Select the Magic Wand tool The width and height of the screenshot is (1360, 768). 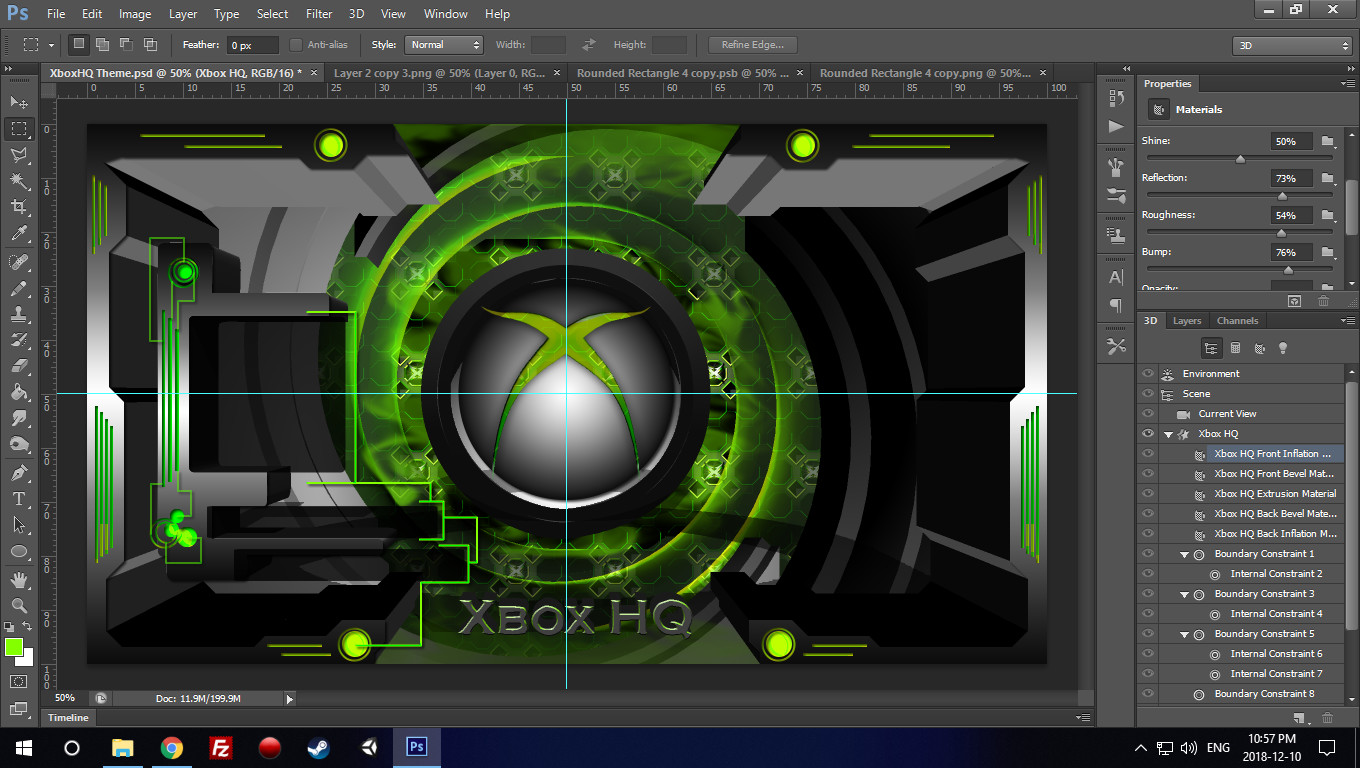(19, 181)
